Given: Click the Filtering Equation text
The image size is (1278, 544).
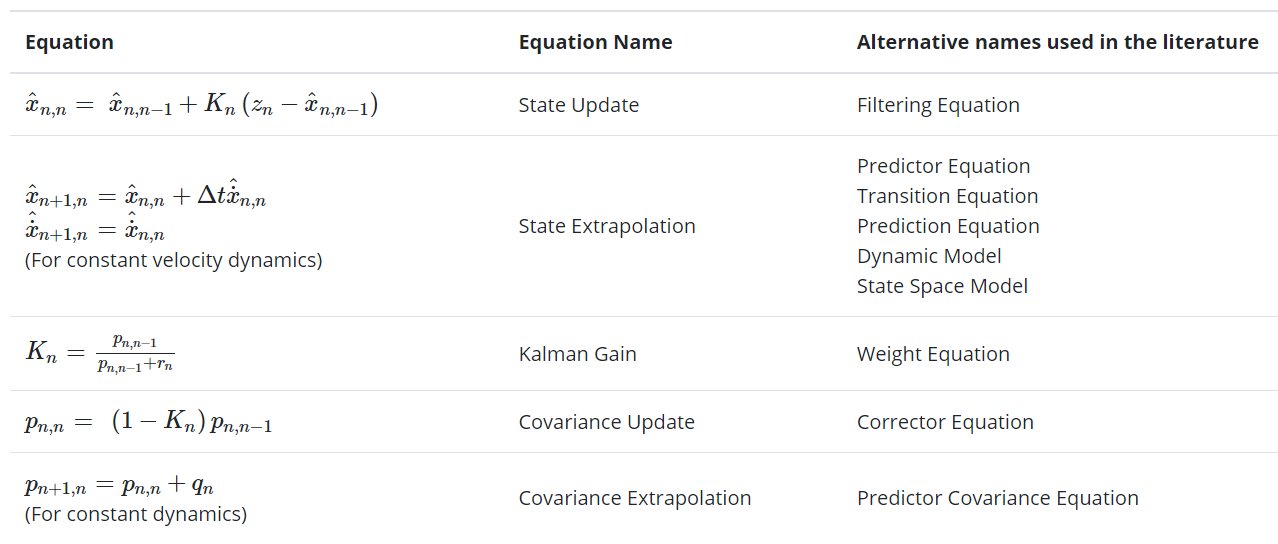Looking at the screenshot, I should [x=938, y=105].
